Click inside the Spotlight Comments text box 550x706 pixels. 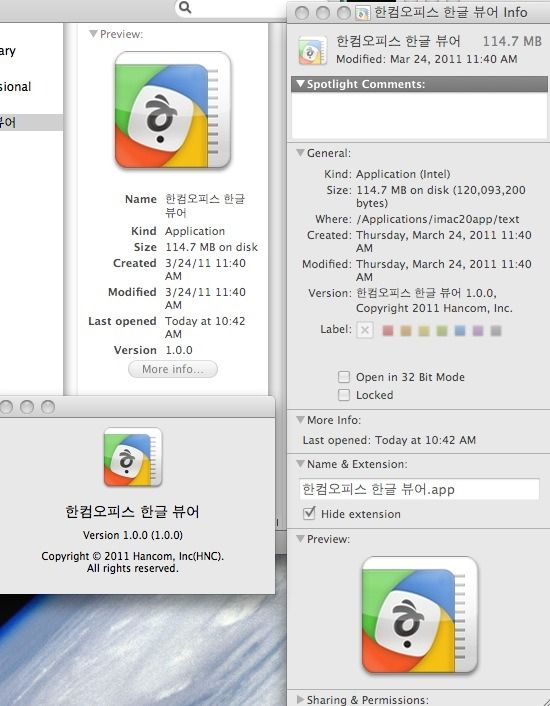[419, 115]
